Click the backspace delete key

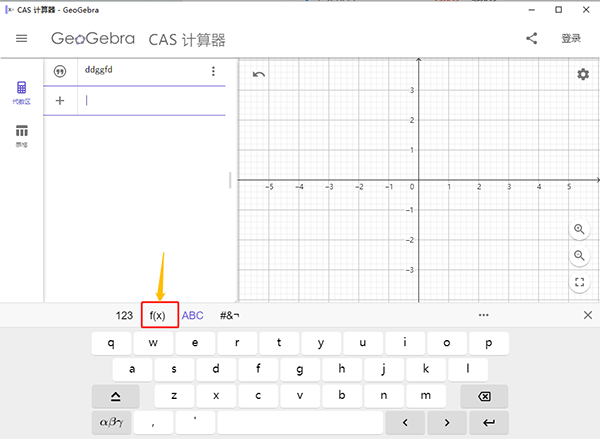click(x=484, y=396)
